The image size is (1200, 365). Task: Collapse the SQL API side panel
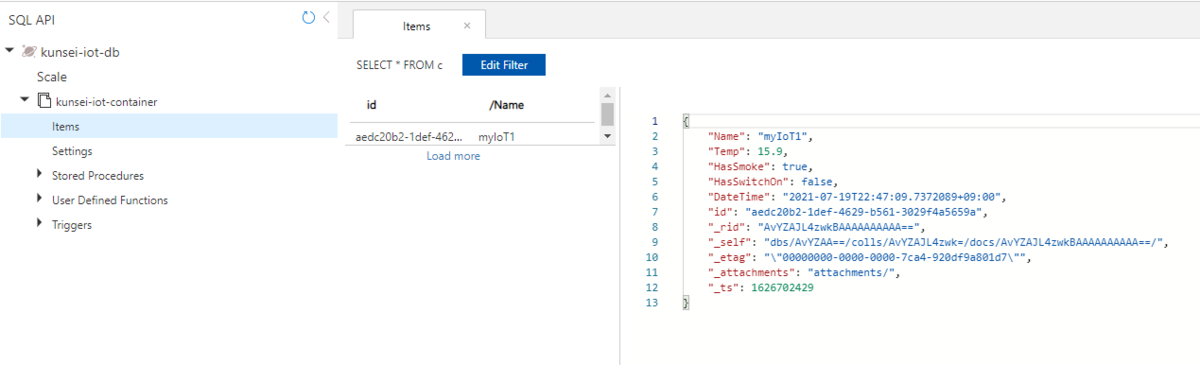326,18
